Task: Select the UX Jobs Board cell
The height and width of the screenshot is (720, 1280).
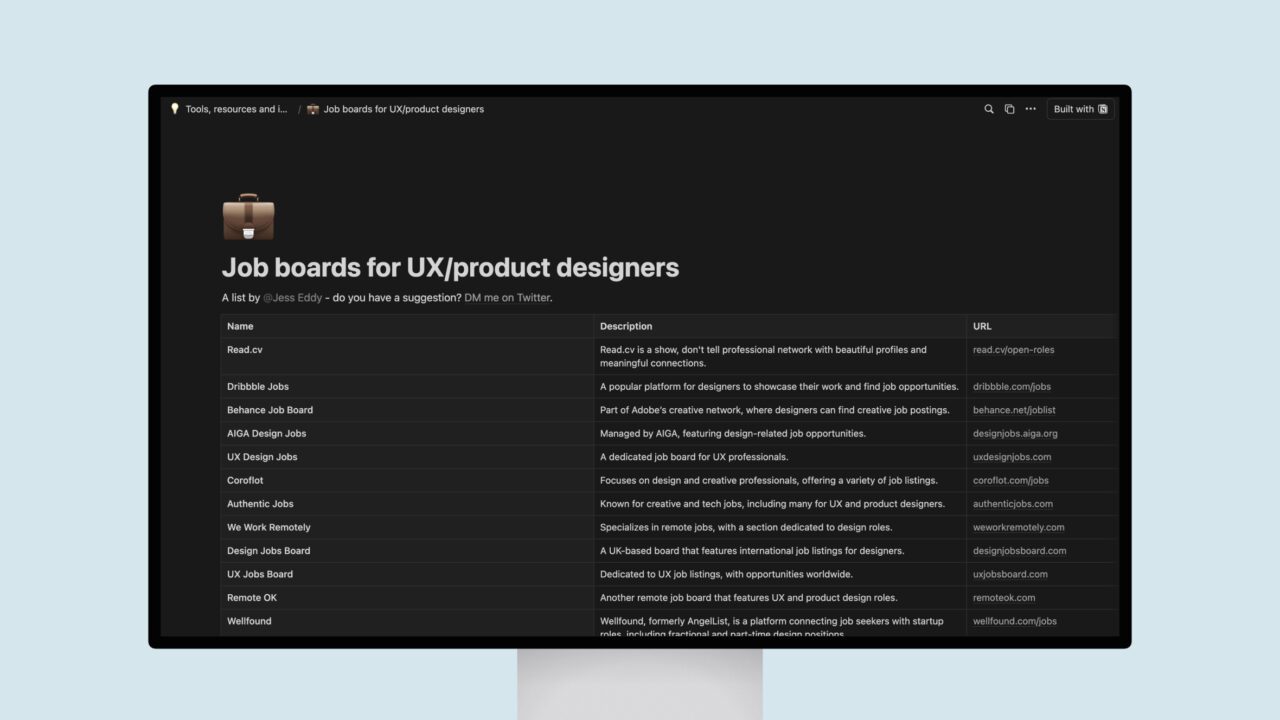Action: click(407, 575)
